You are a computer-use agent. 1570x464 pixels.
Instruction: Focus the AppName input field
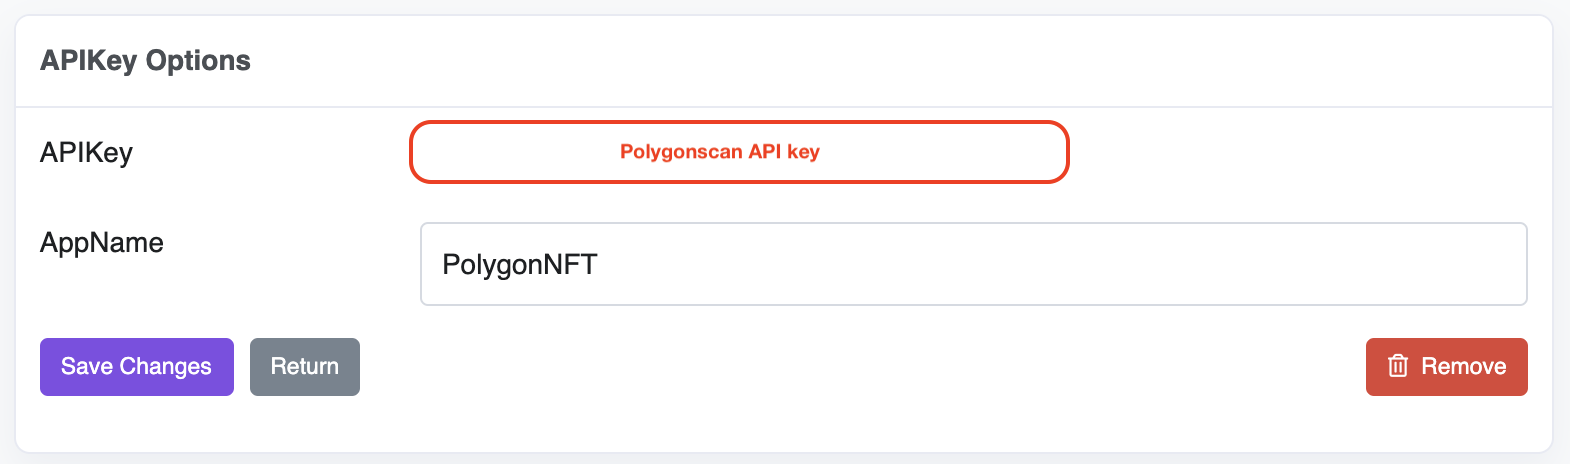[973, 264]
